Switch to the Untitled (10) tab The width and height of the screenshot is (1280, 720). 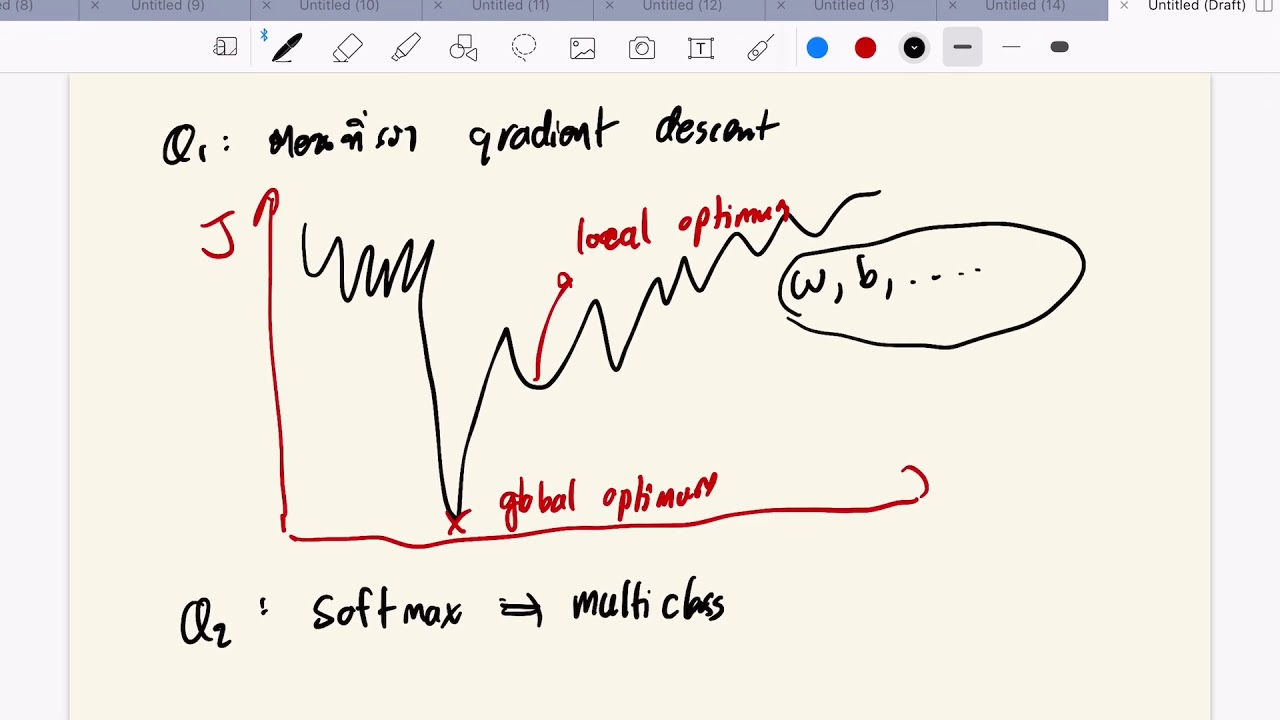point(339,6)
